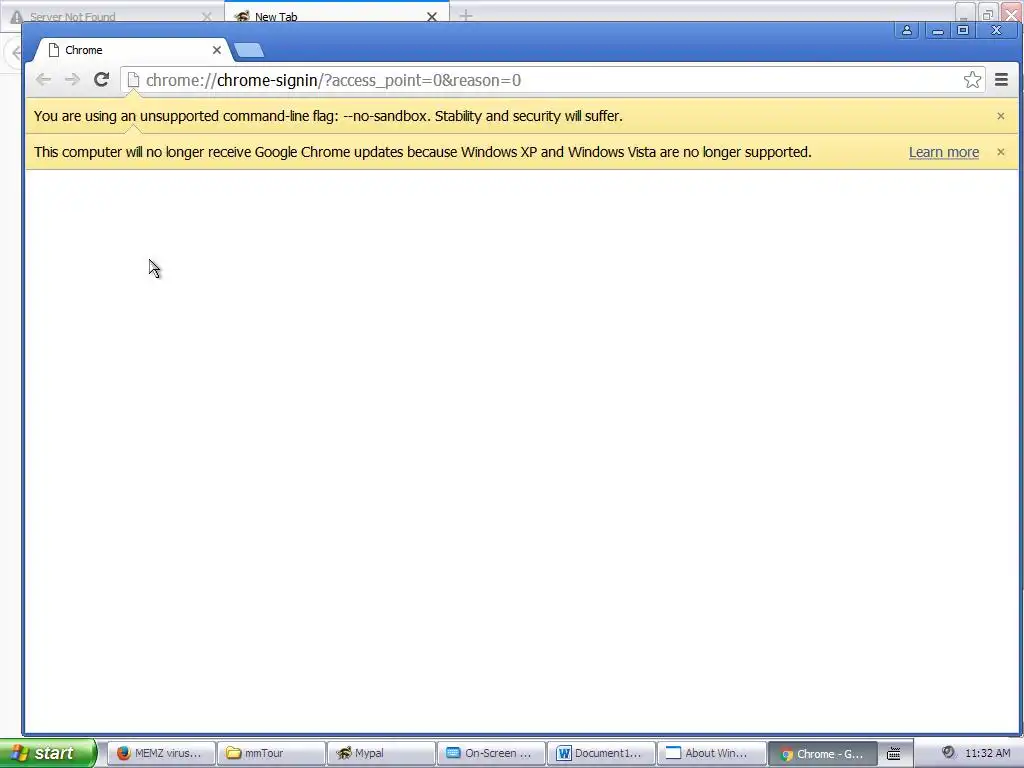Add new tab in background browser
Image resolution: width=1024 pixels, height=768 pixels.
(466, 15)
